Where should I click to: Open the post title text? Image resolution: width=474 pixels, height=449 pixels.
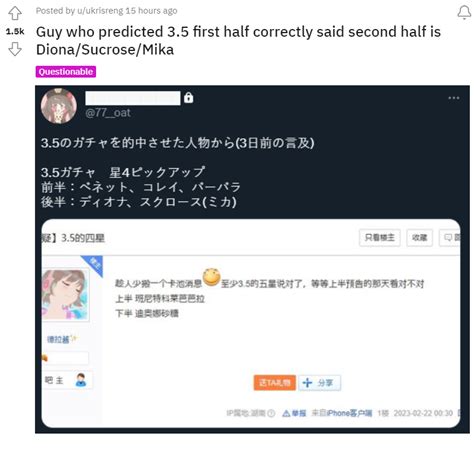point(238,41)
